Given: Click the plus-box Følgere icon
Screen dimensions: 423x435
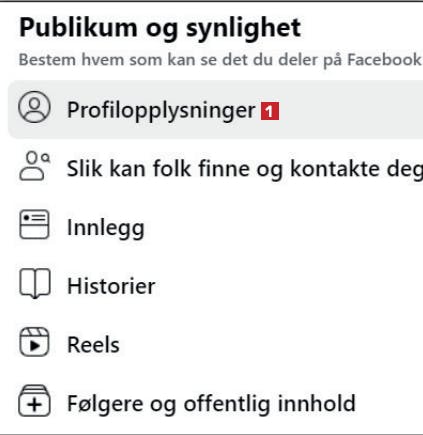Looking at the screenshot, I should [x=34, y=401].
